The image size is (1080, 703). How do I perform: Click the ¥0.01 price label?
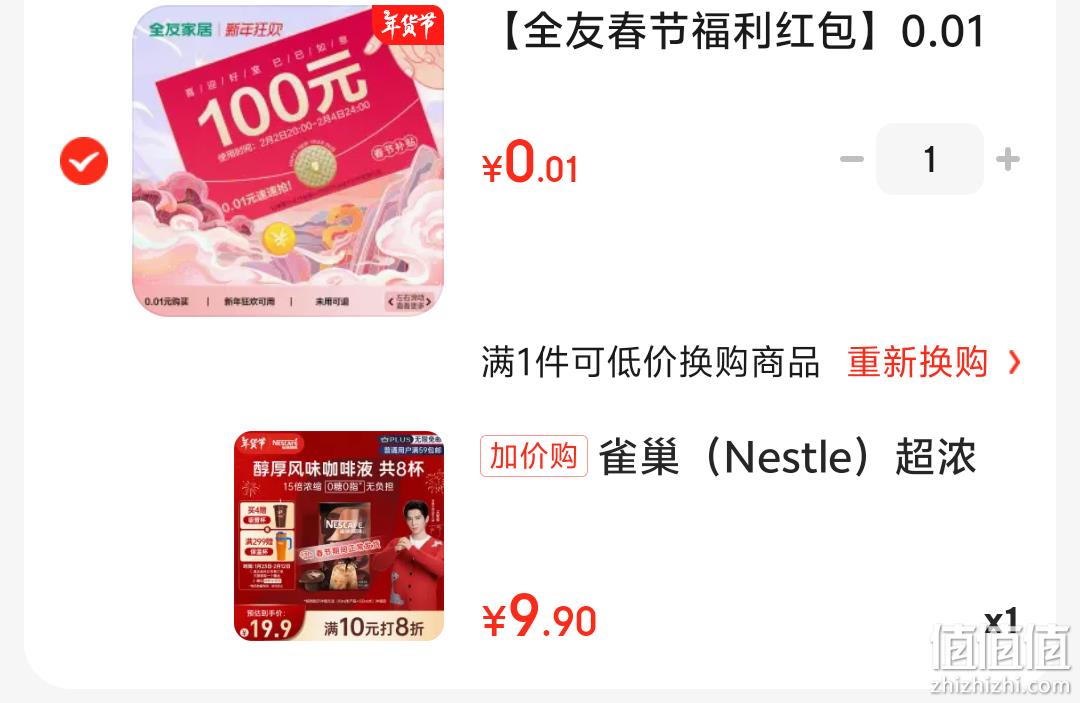click(530, 162)
